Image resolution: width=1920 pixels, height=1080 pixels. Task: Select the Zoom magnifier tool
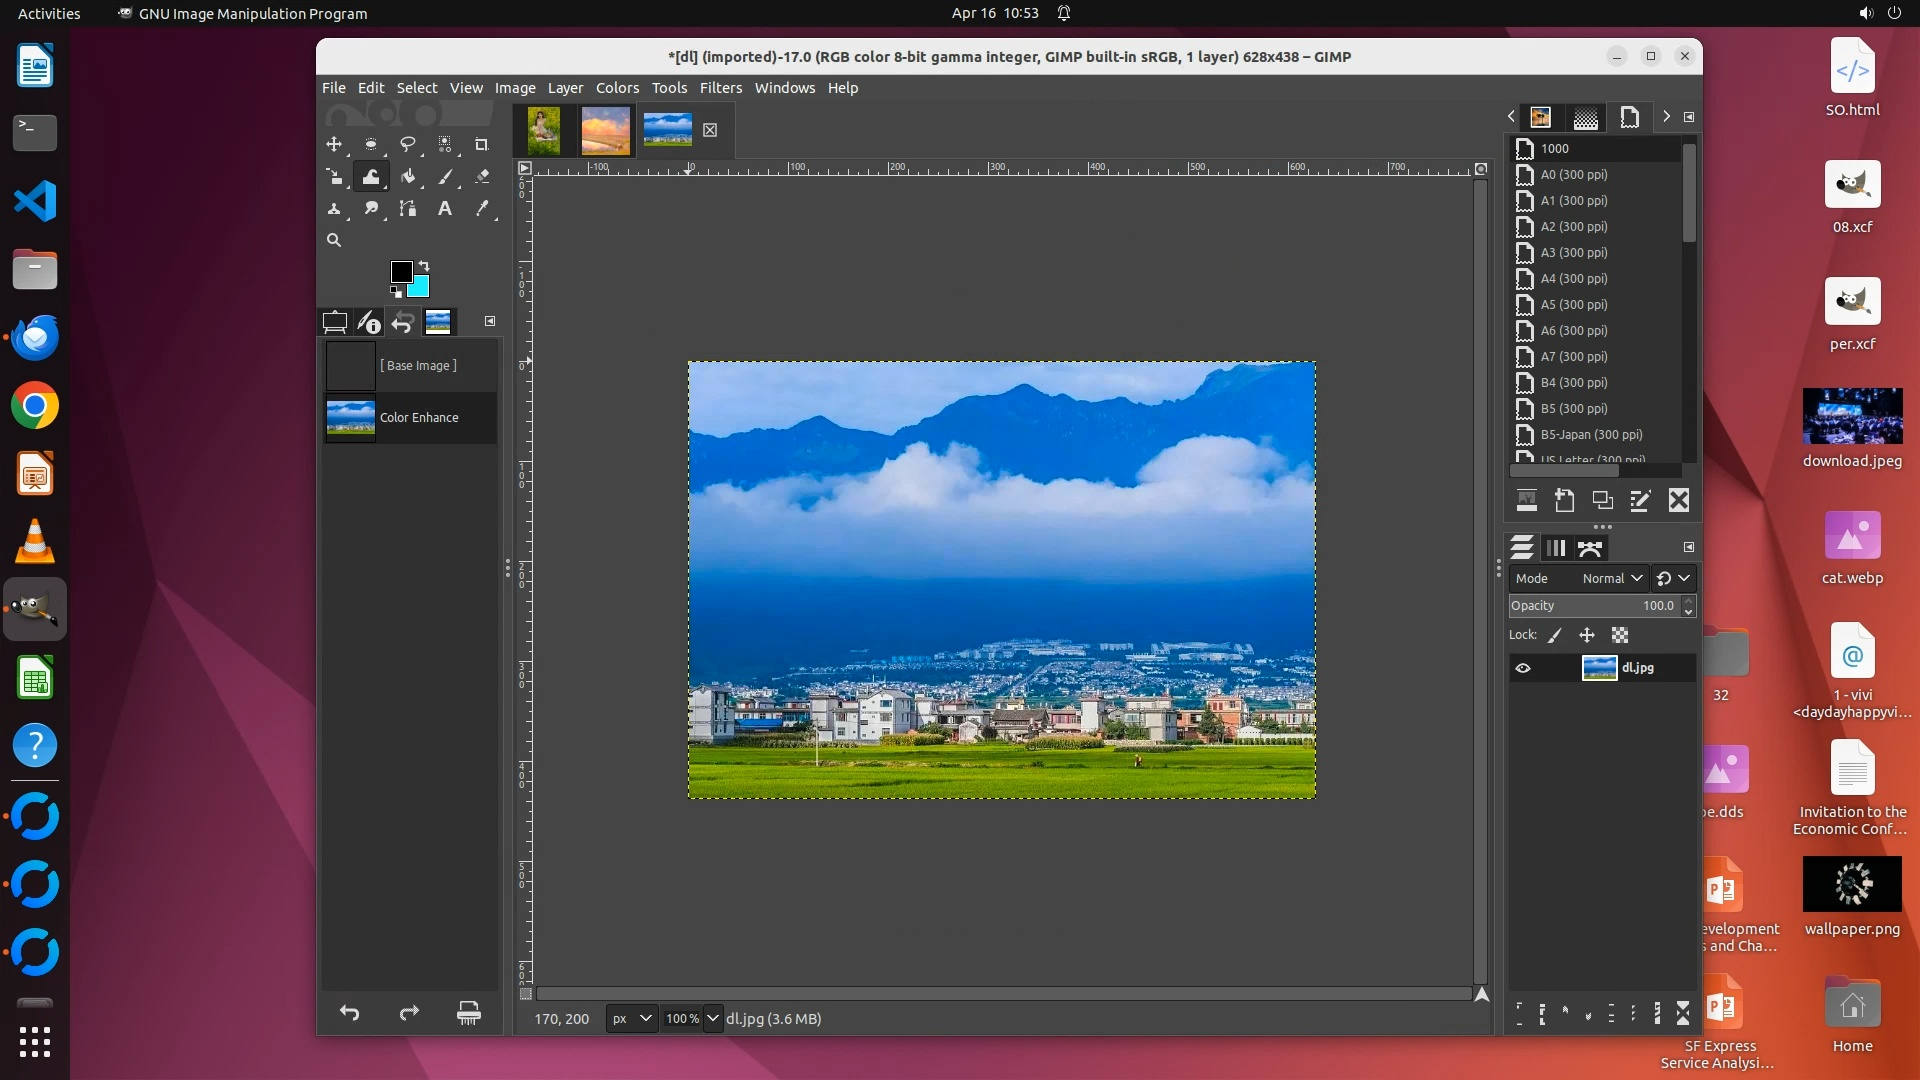point(334,241)
